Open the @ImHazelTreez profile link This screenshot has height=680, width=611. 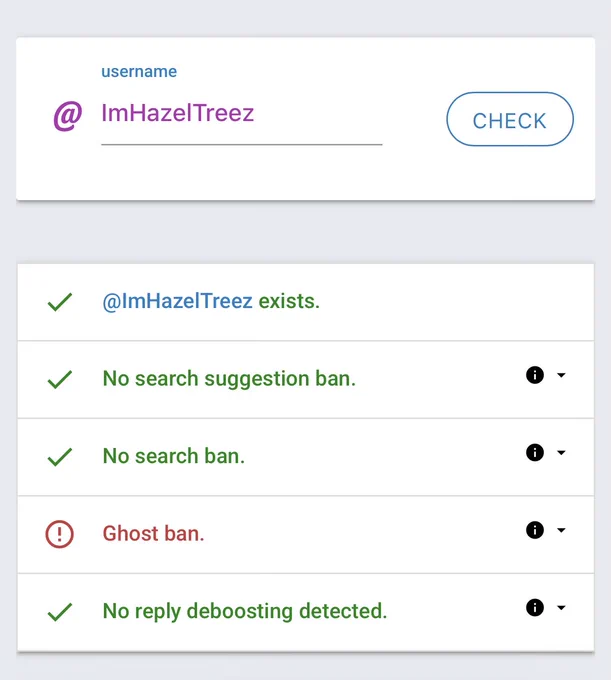[177, 301]
